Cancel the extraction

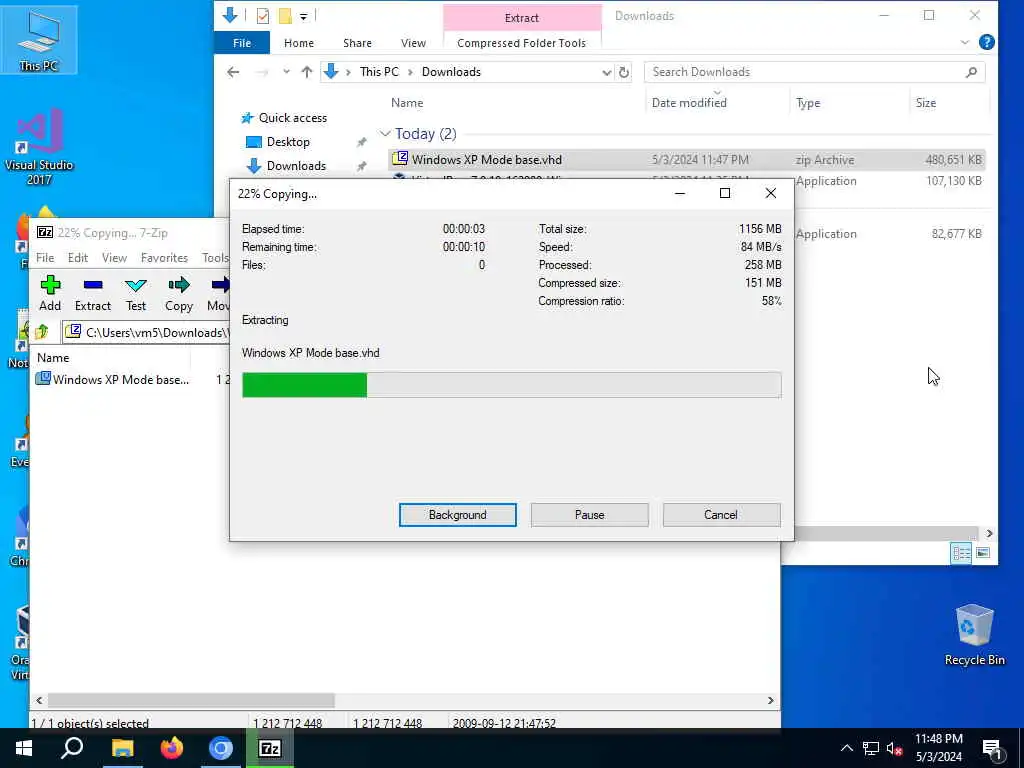pos(721,515)
